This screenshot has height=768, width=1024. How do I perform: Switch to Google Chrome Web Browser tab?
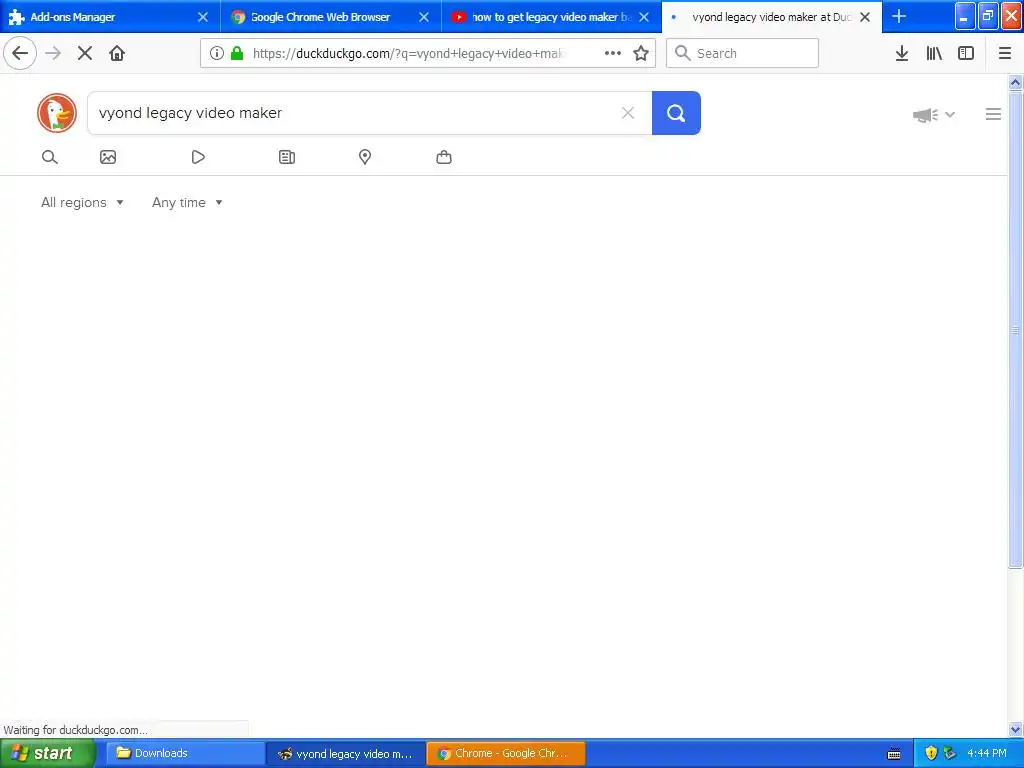330,17
